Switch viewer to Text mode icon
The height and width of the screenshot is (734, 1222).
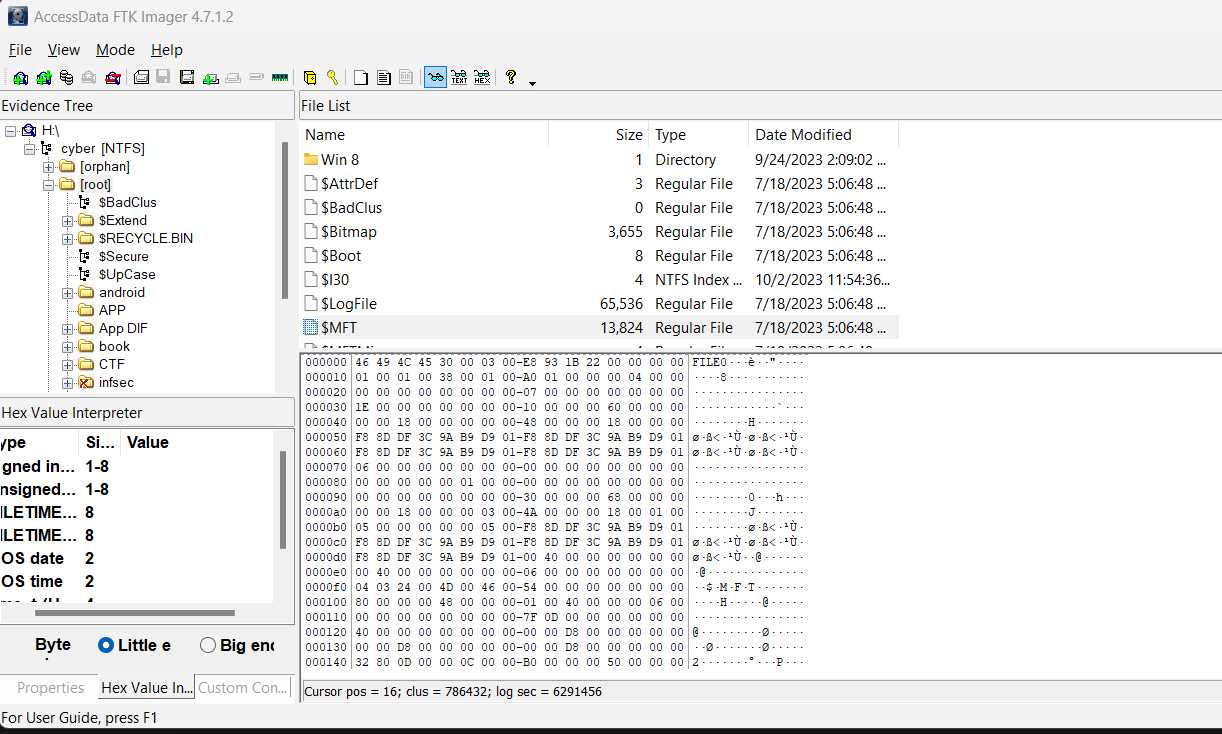(x=459, y=78)
